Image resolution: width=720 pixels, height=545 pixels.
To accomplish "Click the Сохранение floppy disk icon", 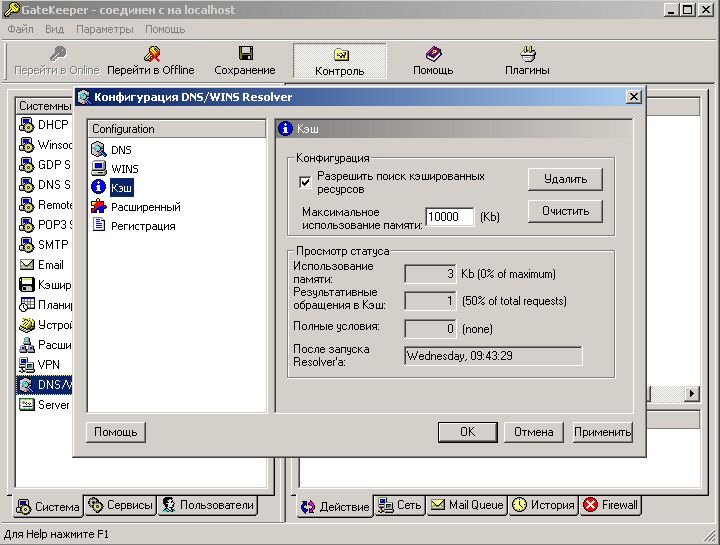I will point(246,53).
